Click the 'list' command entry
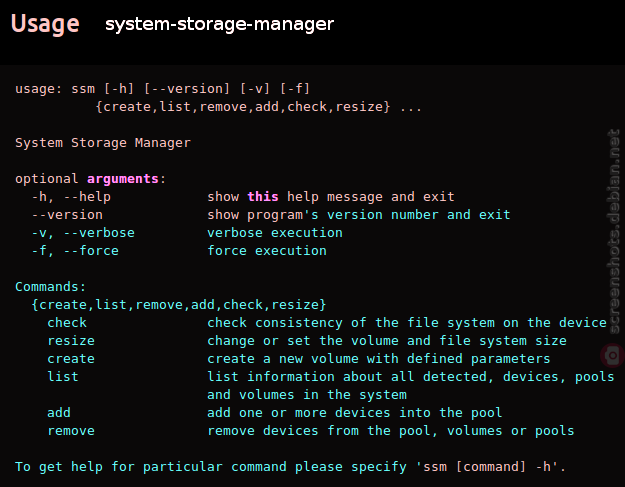The height and width of the screenshot is (487, 625). click(63, 376)
